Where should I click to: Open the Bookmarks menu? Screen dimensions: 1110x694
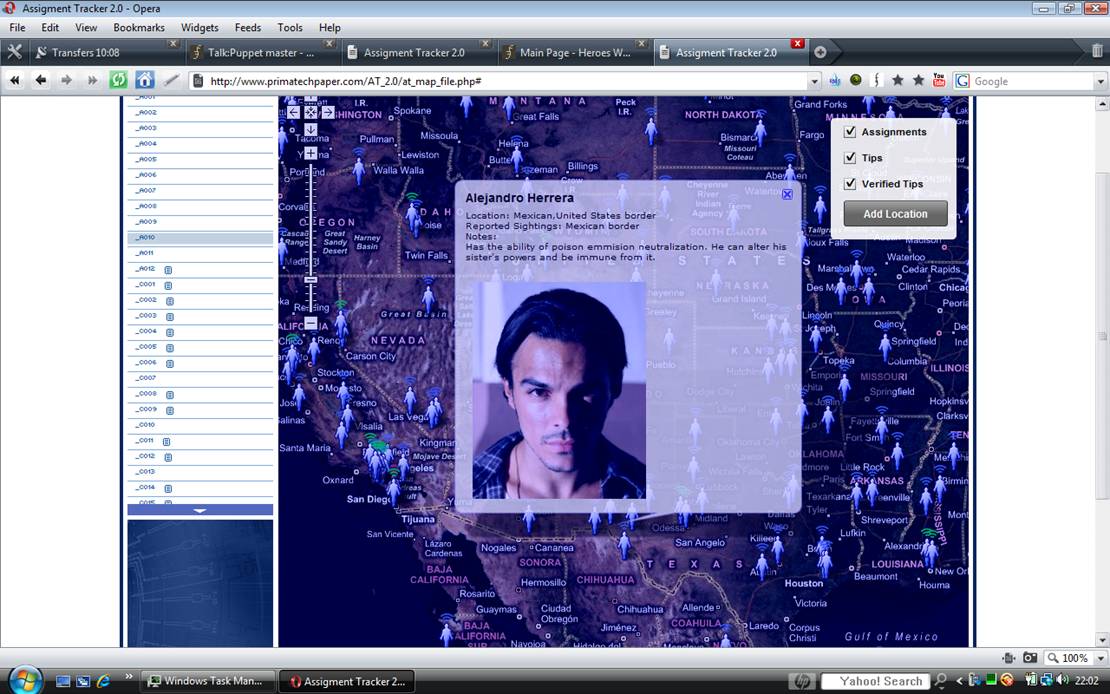coord(139,28)
